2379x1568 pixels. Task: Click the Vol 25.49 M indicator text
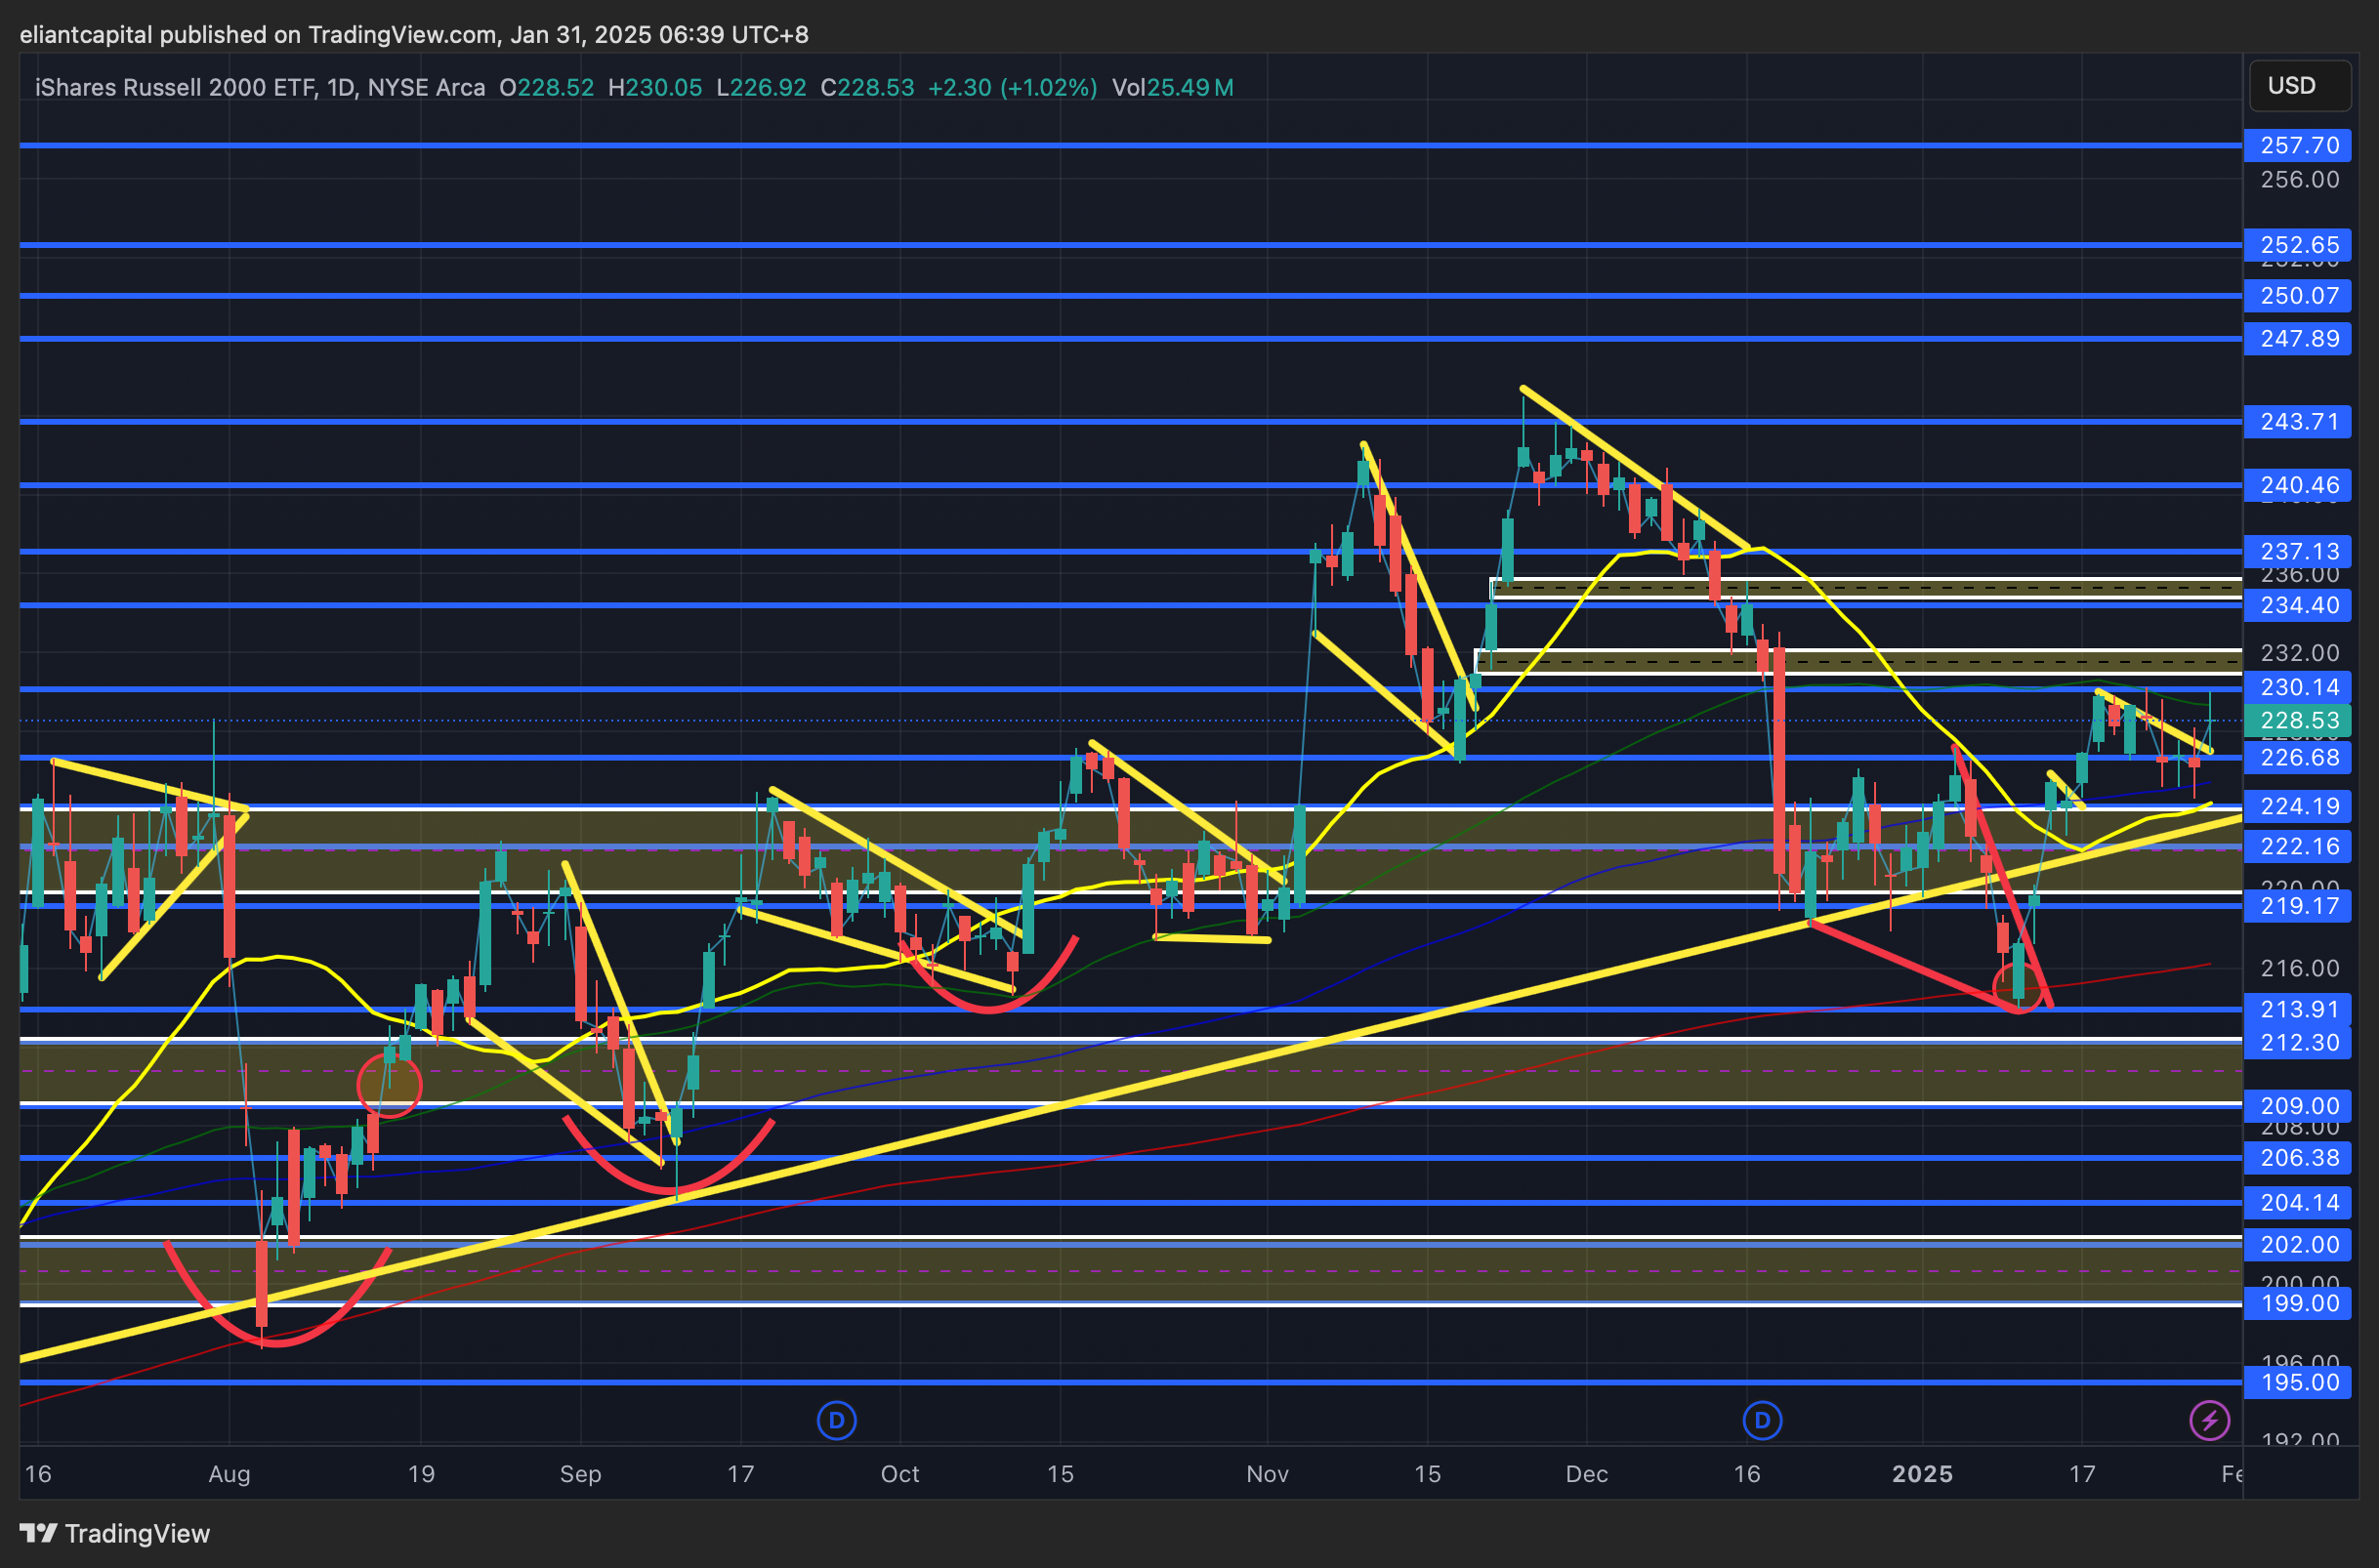(x=1172, y=88)
